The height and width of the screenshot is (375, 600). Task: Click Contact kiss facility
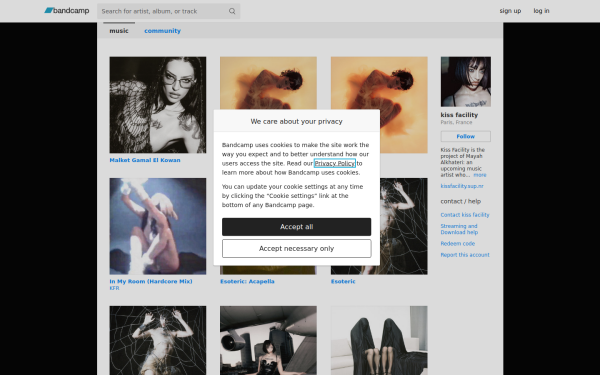(x=465, y=215)
